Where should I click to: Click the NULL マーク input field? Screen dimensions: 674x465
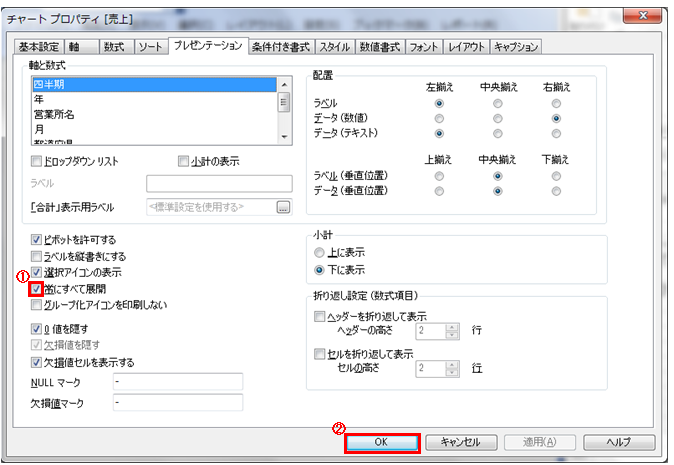tap(177, 381)
